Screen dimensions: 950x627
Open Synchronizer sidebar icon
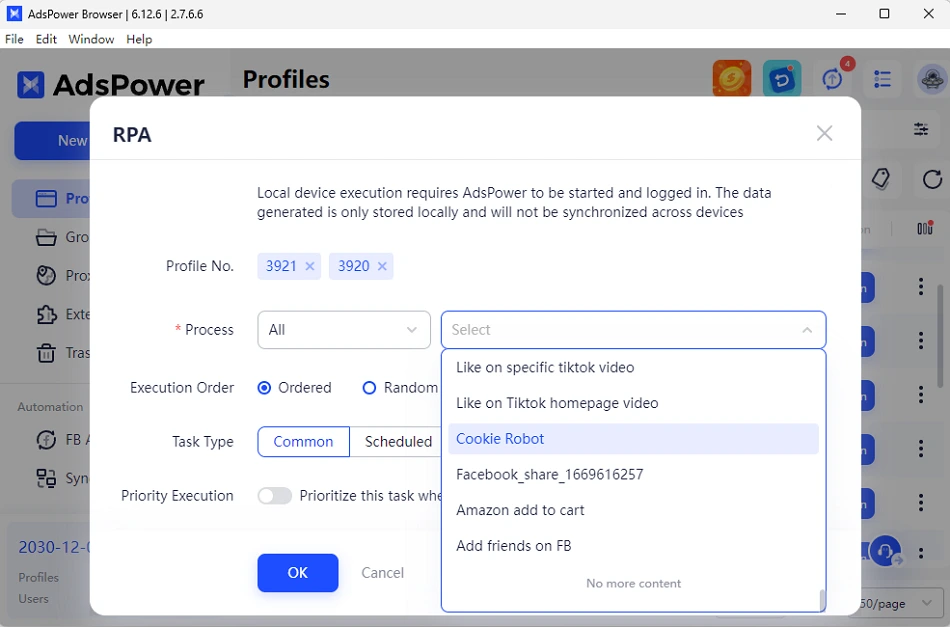click(x=46, y=479)
